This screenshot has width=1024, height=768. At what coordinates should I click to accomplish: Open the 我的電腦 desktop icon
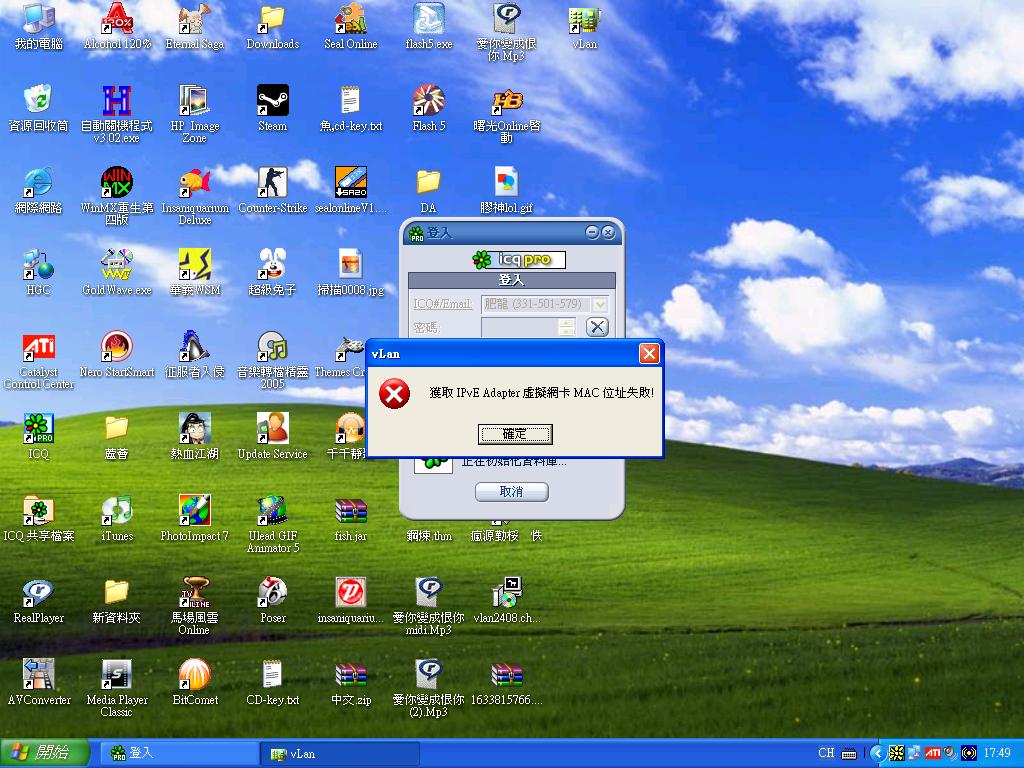coord(38,27)
